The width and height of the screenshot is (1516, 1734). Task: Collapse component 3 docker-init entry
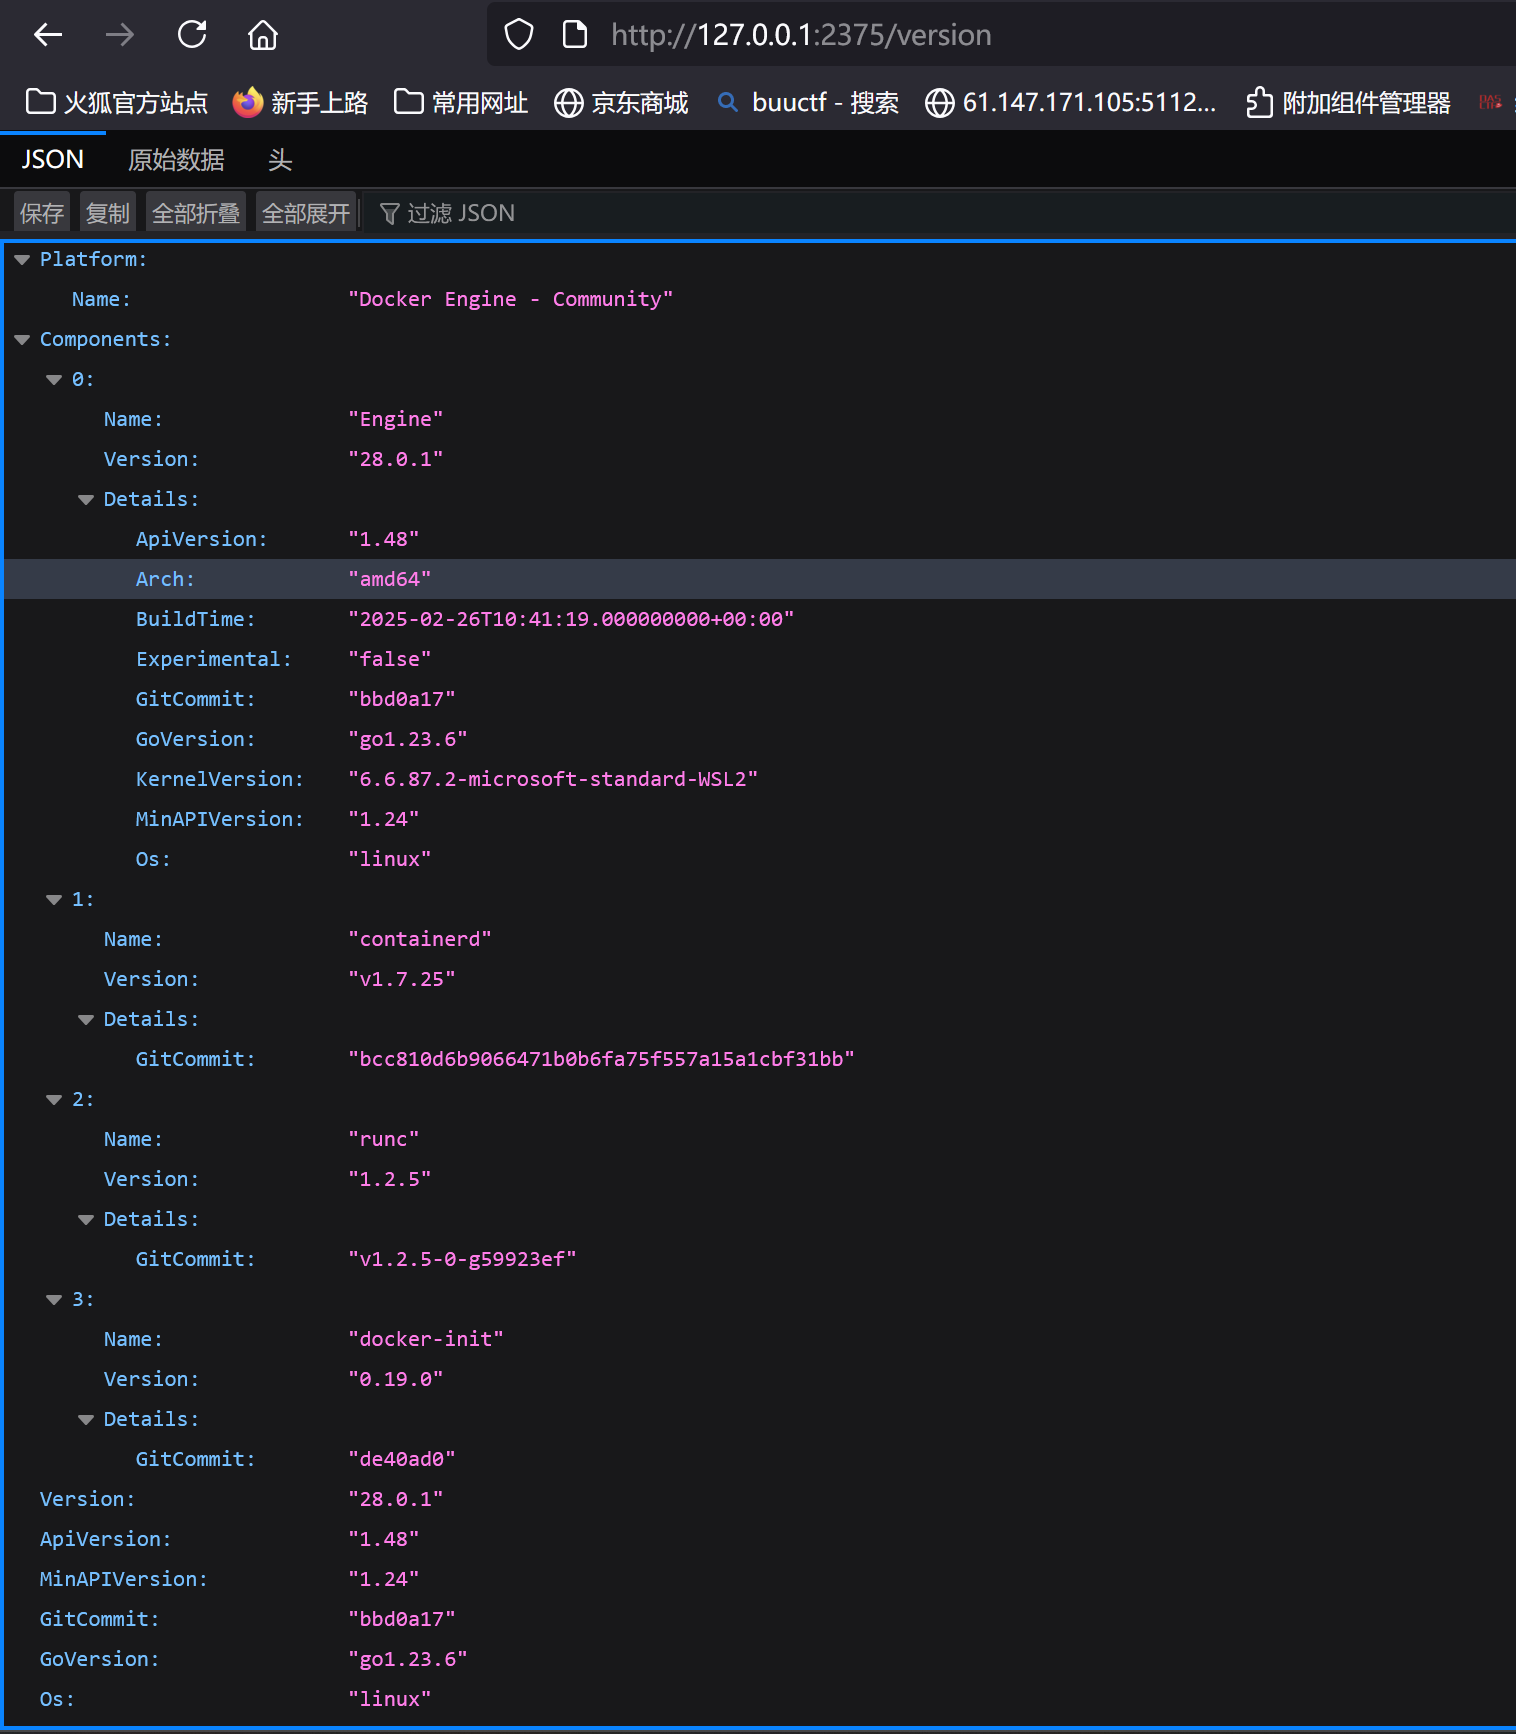[54, 1300]
